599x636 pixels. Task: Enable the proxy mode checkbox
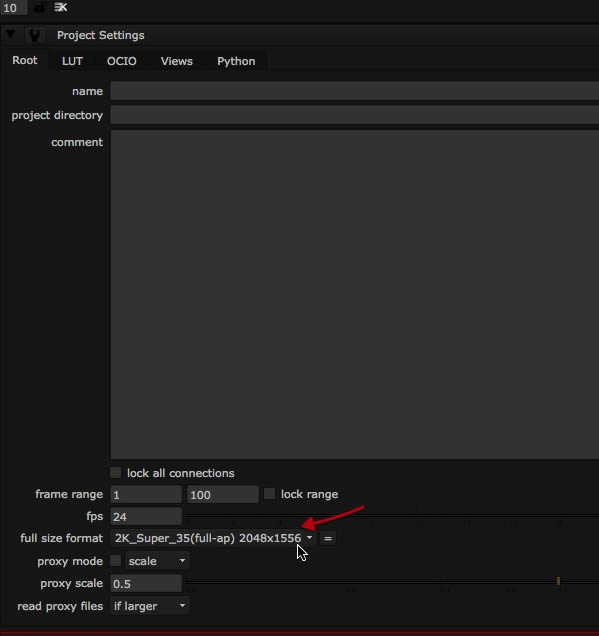click(116, 561)
